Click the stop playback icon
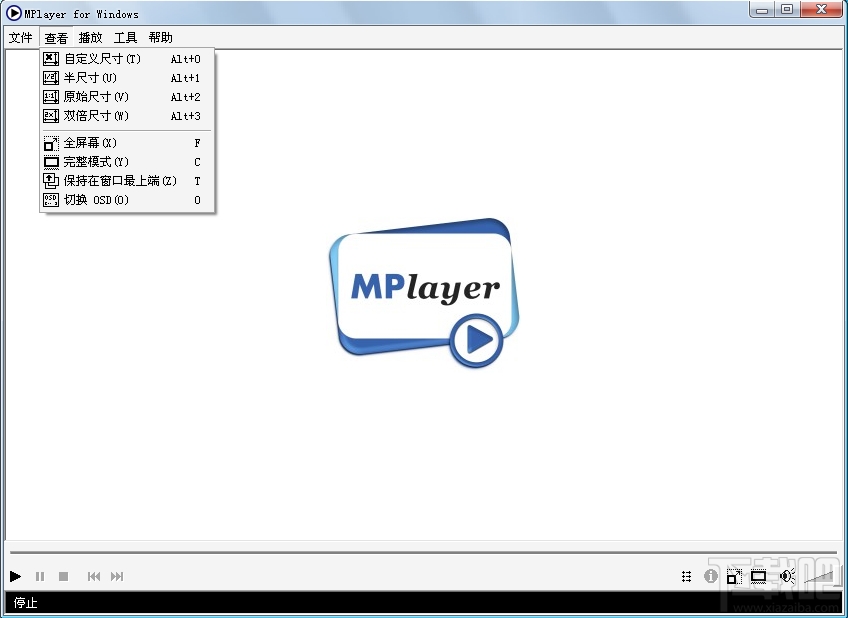This screenshot has height=618, width=848. coord(63,576)
